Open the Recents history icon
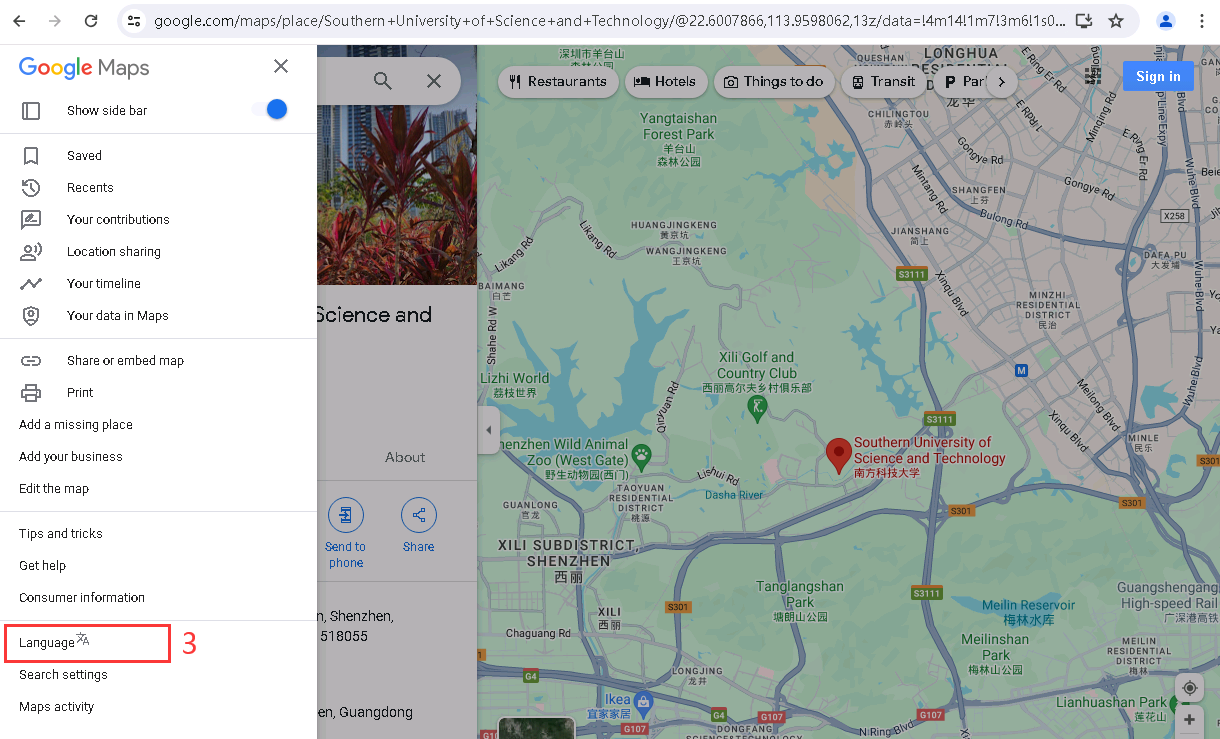1220x739 pixels. 31,188
